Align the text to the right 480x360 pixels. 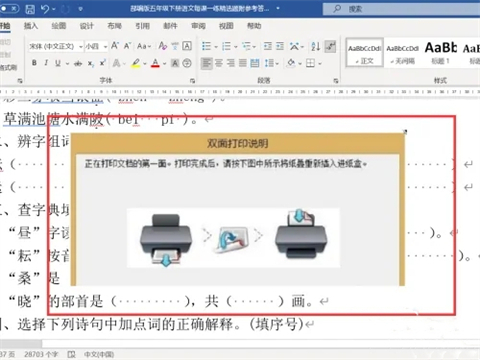[231, 63]
